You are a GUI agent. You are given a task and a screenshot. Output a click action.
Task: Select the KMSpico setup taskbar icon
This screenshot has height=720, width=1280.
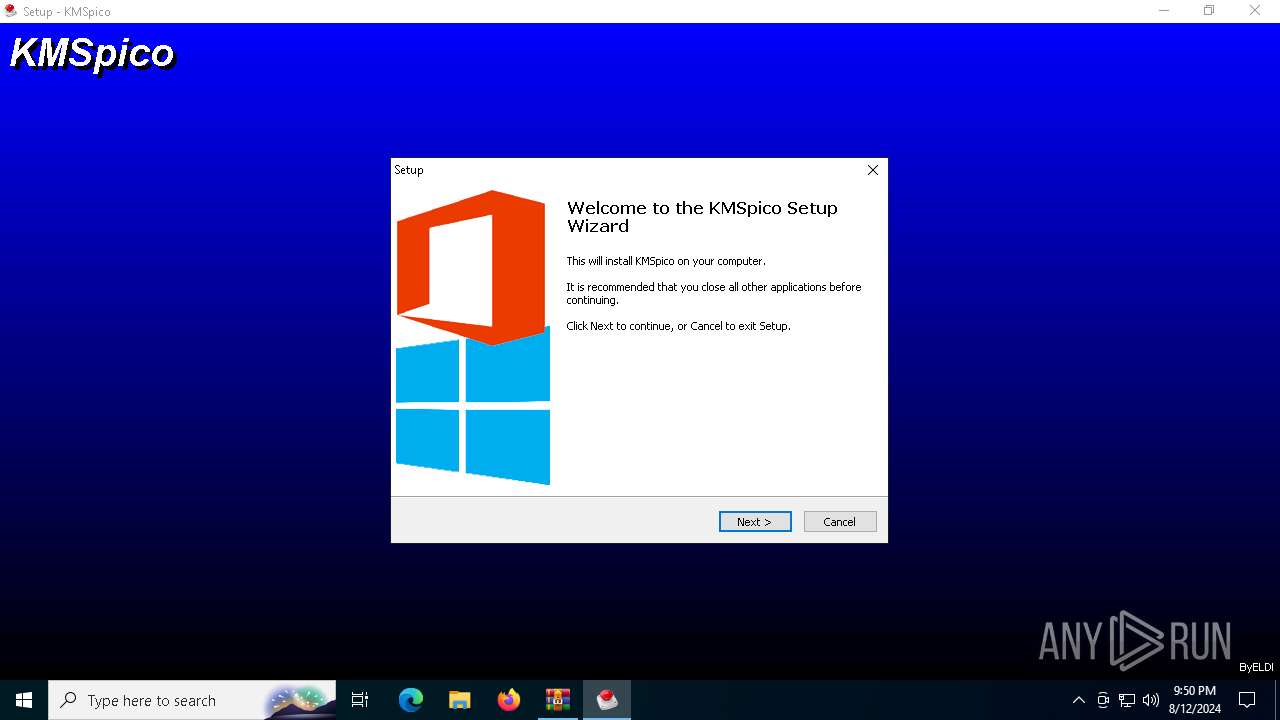pos(607,700)
